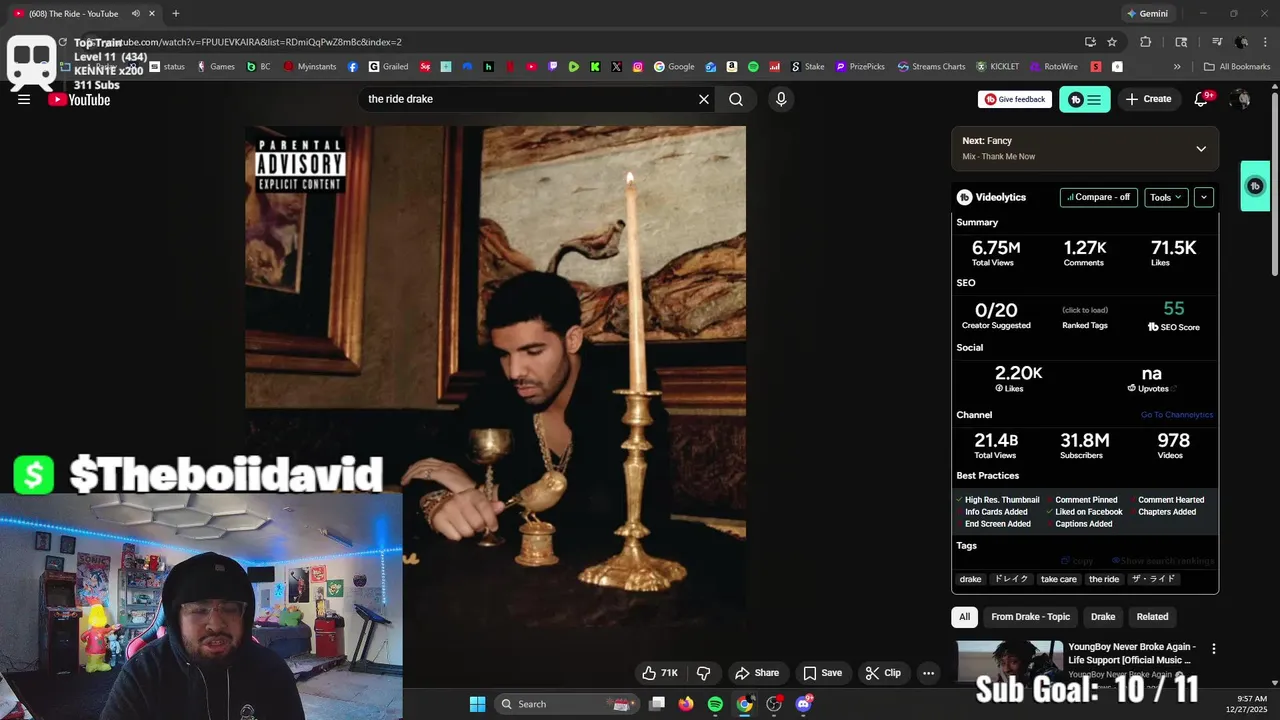Open the RotoWire bookmark
1280x720 pixels.
1053,67
